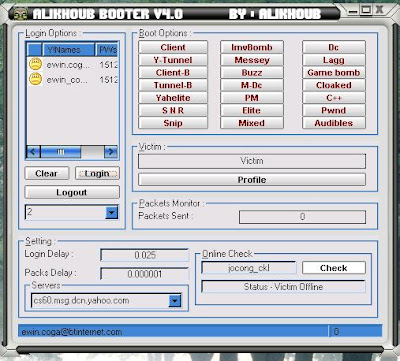Image resolution: width=400 pixels, height=361 pixels.
Task: Click the C++ button
Action: tap(334, 98)
